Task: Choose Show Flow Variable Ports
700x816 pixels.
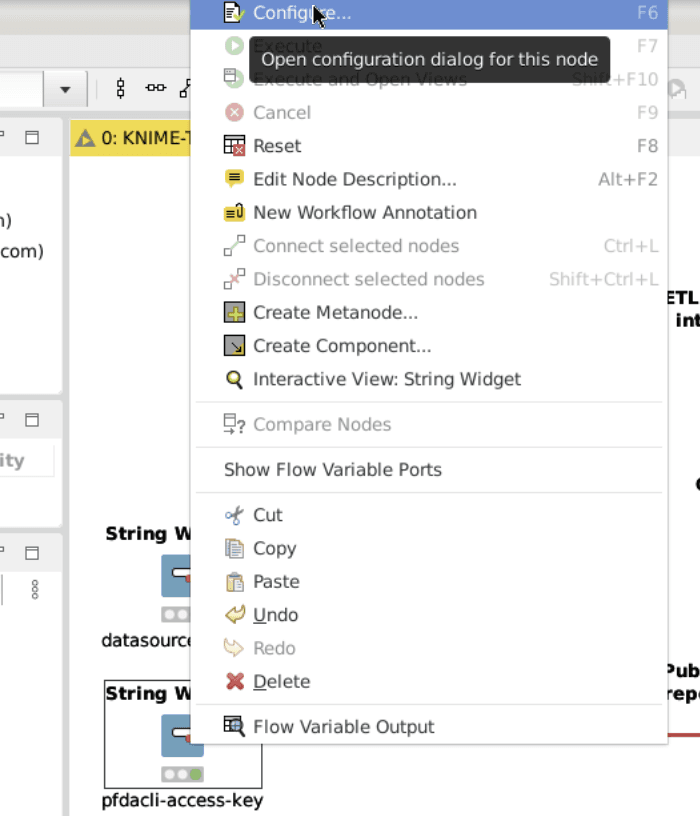Action: 429,469
